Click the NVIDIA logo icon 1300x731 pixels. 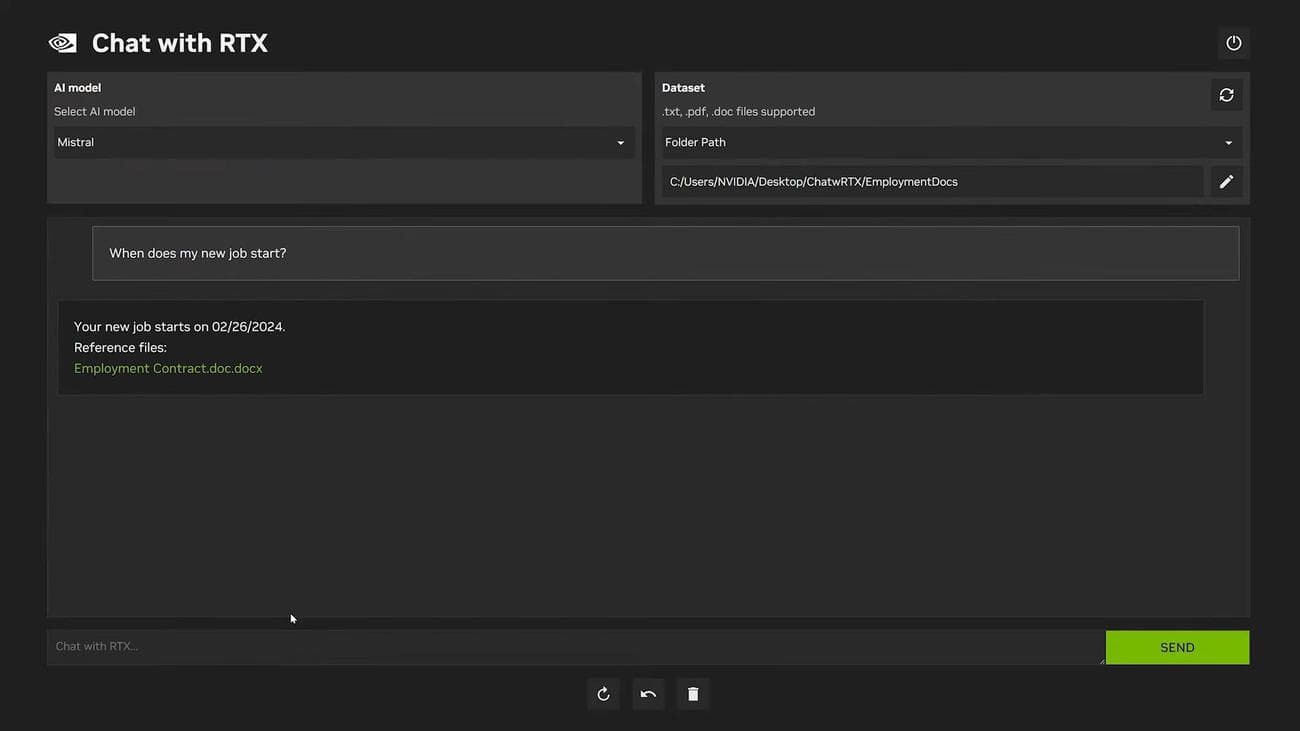62,42
